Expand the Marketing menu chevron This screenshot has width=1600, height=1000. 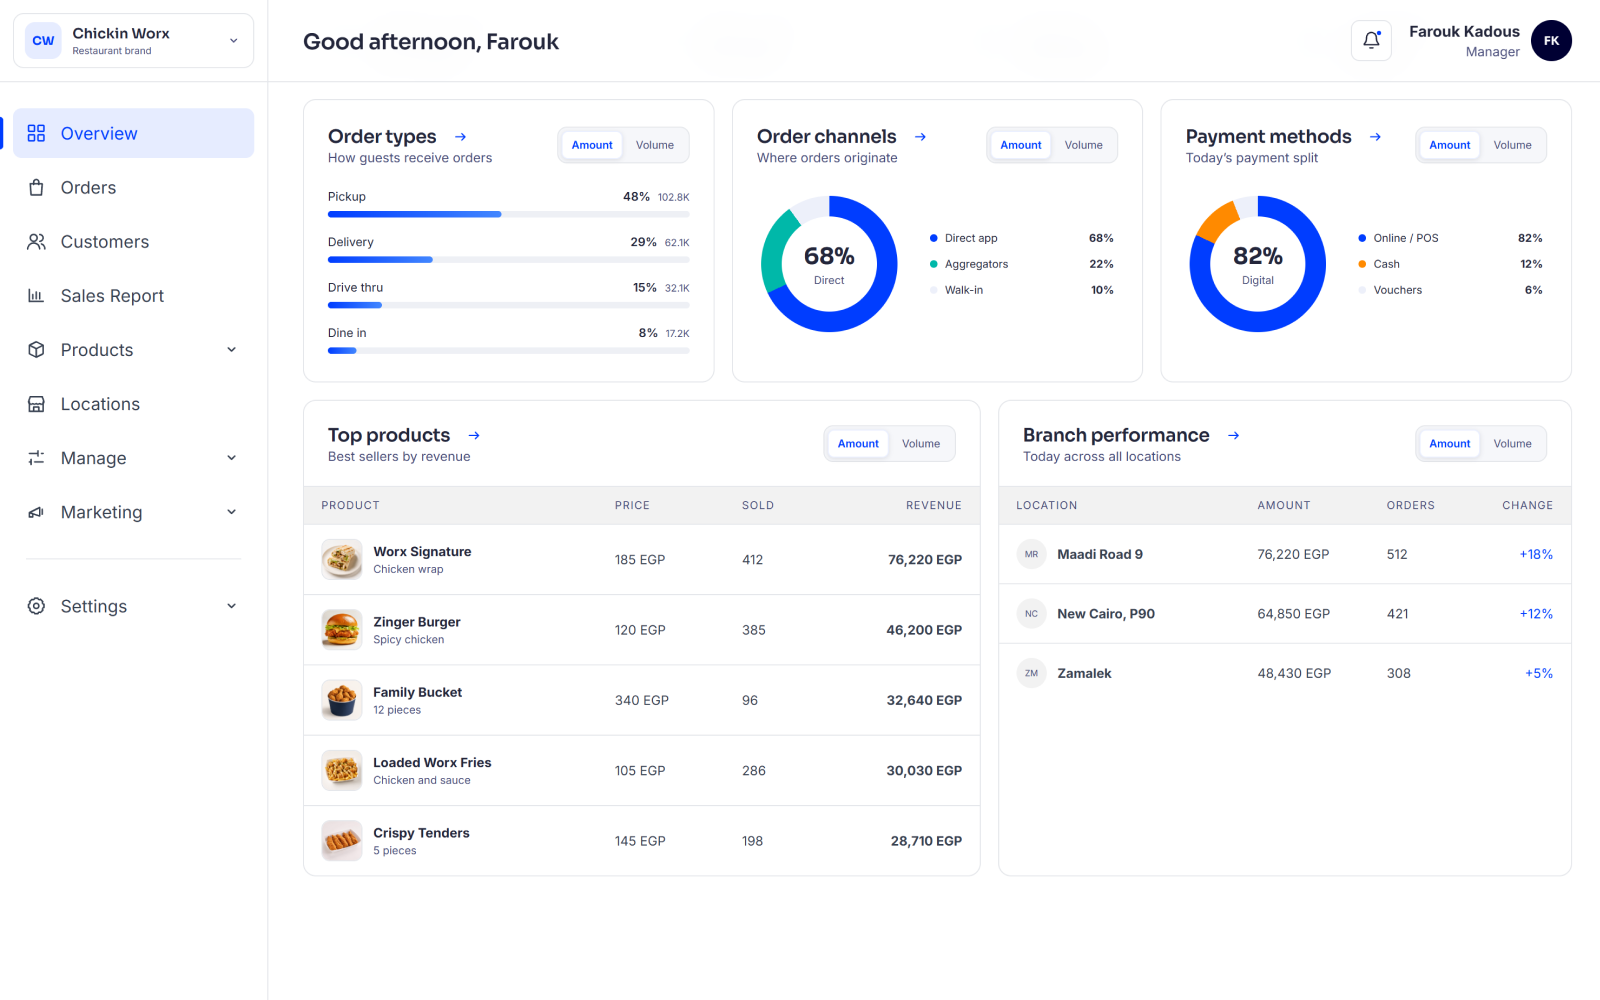(232, 512)
